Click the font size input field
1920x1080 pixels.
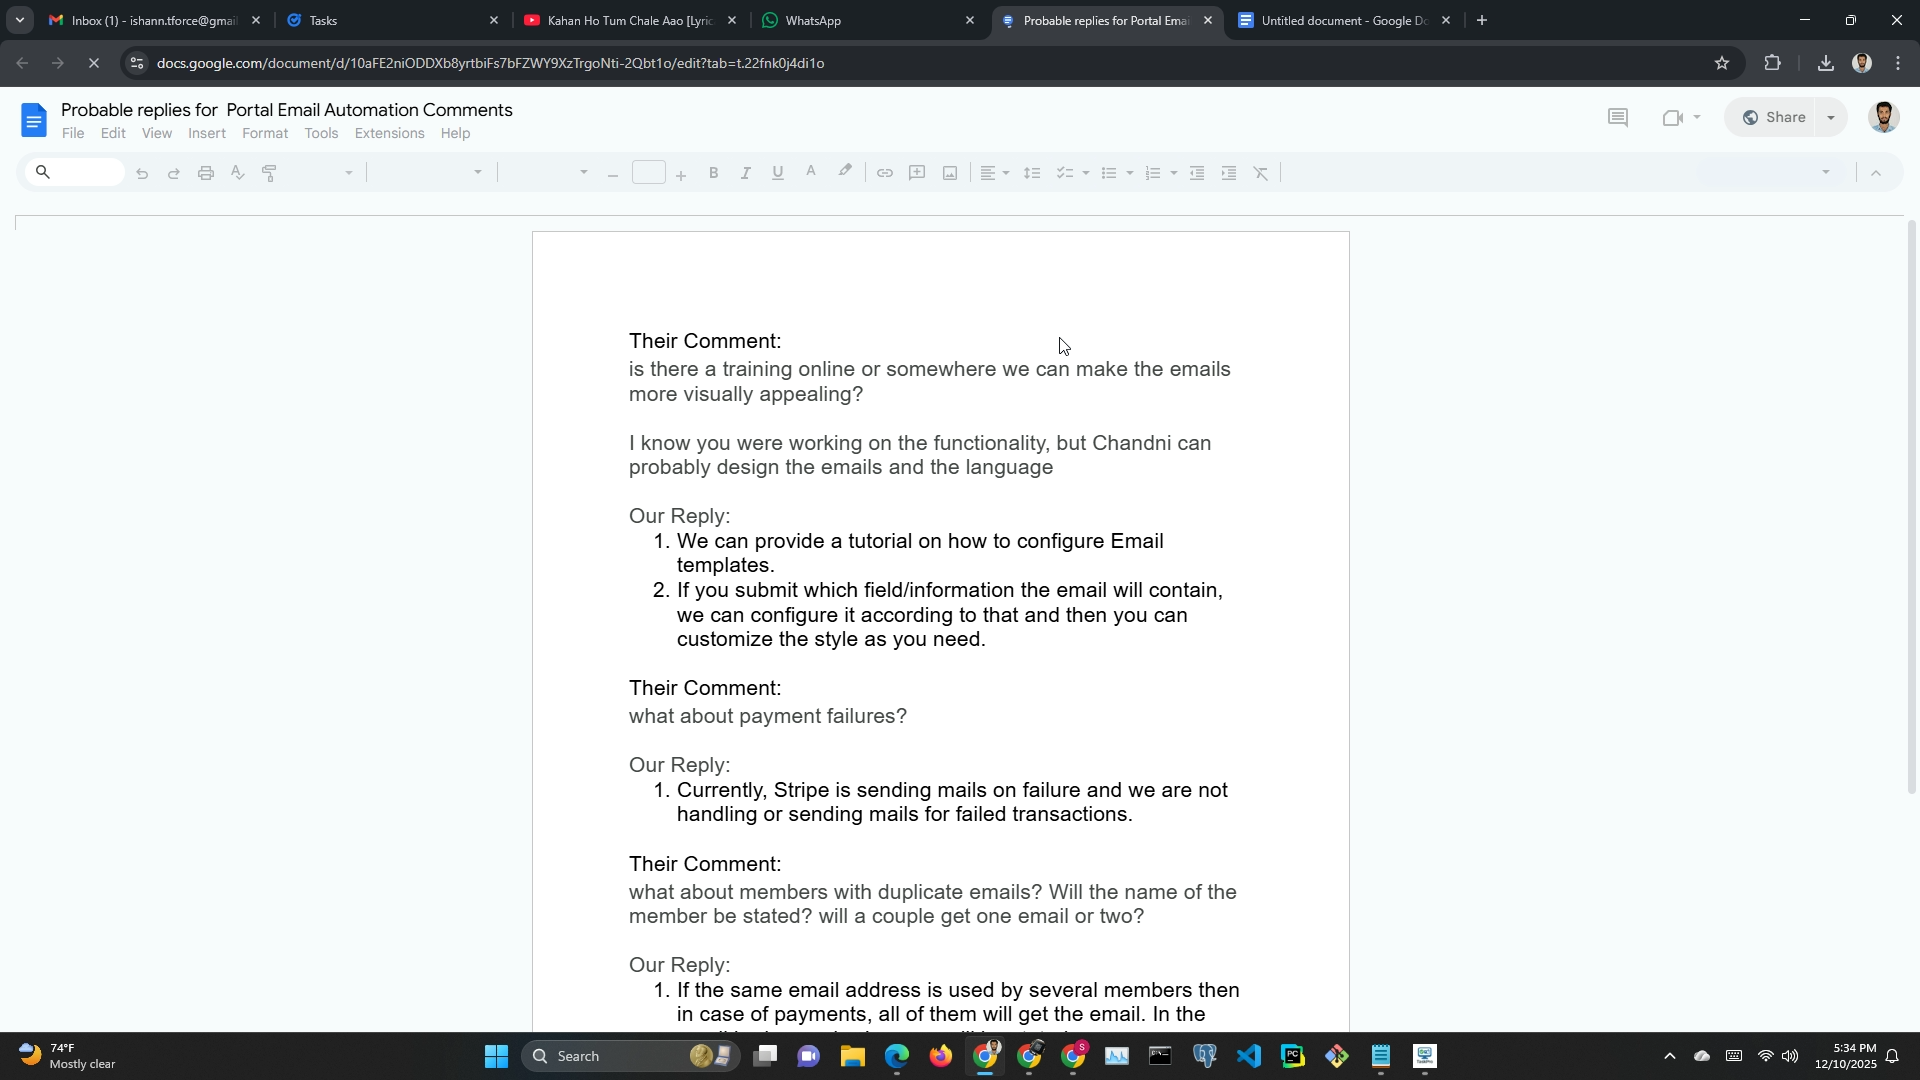(x=648, y=173)
